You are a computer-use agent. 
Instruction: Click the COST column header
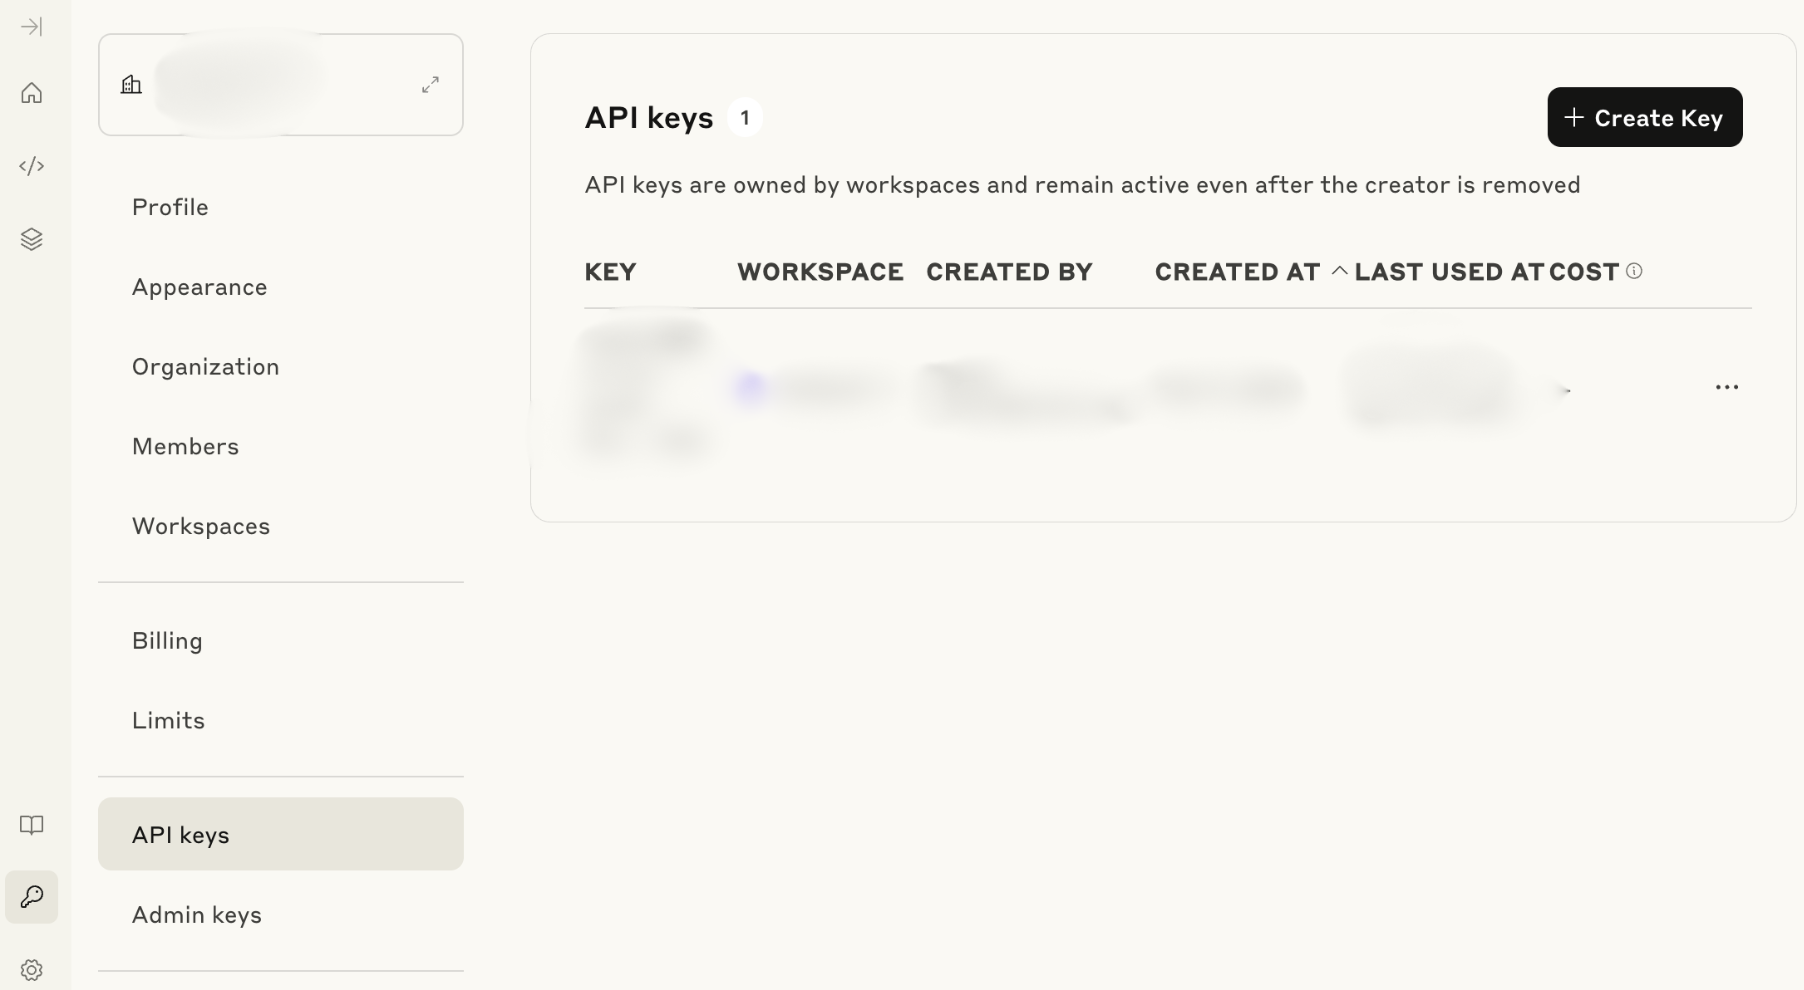[x=1583, y=272]
